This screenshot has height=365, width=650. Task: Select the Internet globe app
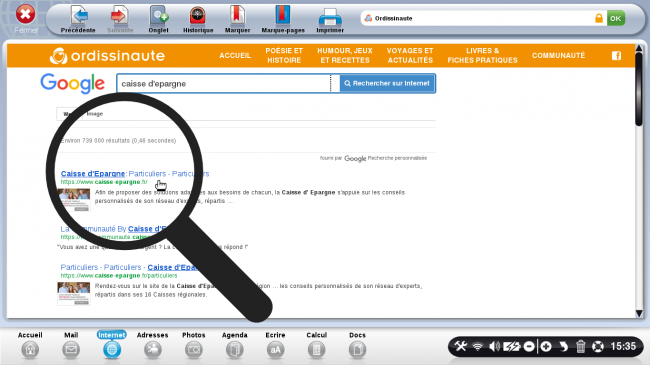point(112,345)
